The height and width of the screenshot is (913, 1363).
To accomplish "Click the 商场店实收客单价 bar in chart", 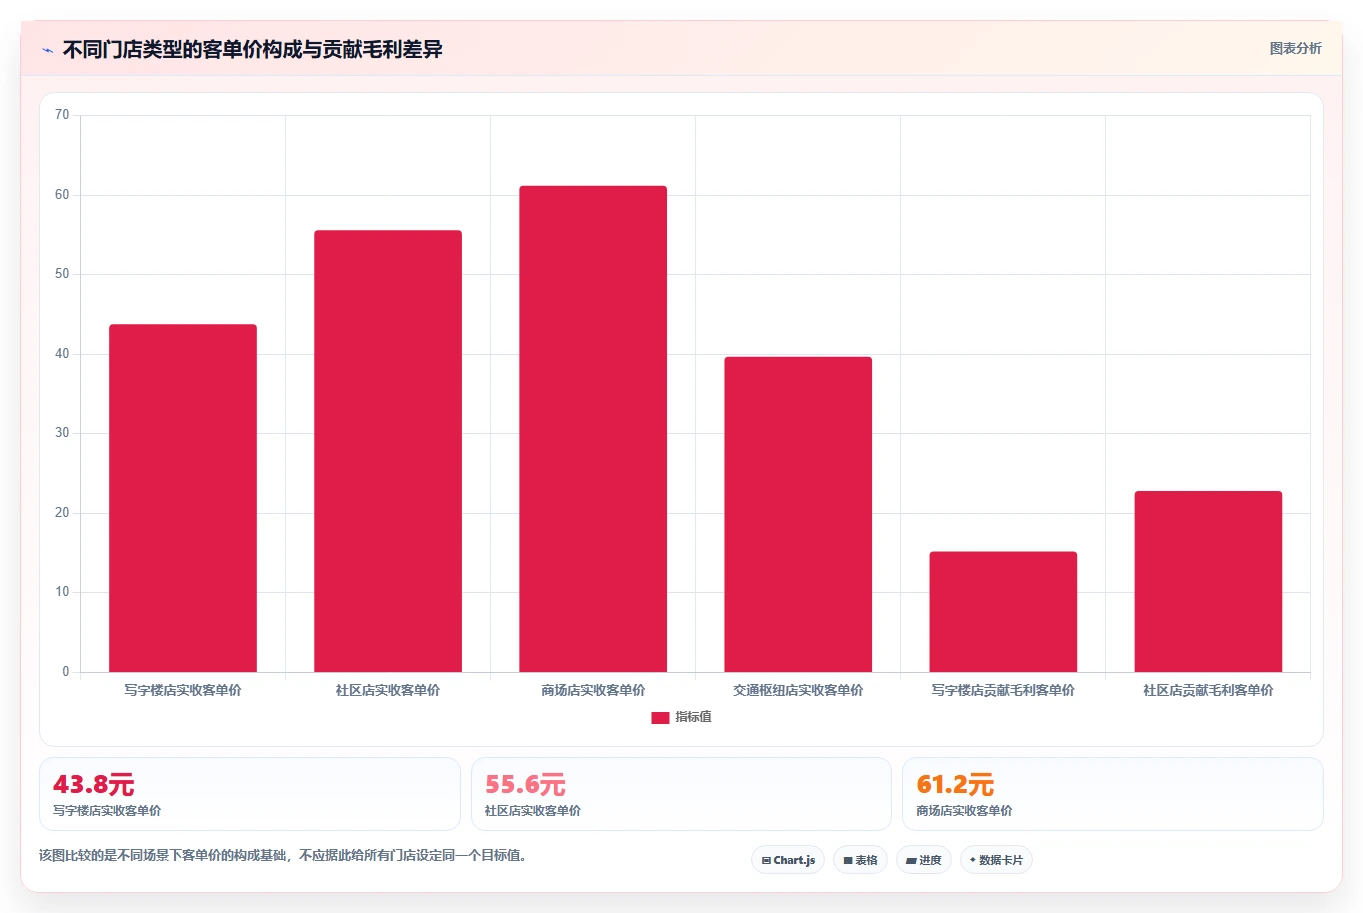I will click(x=593, y=429).
